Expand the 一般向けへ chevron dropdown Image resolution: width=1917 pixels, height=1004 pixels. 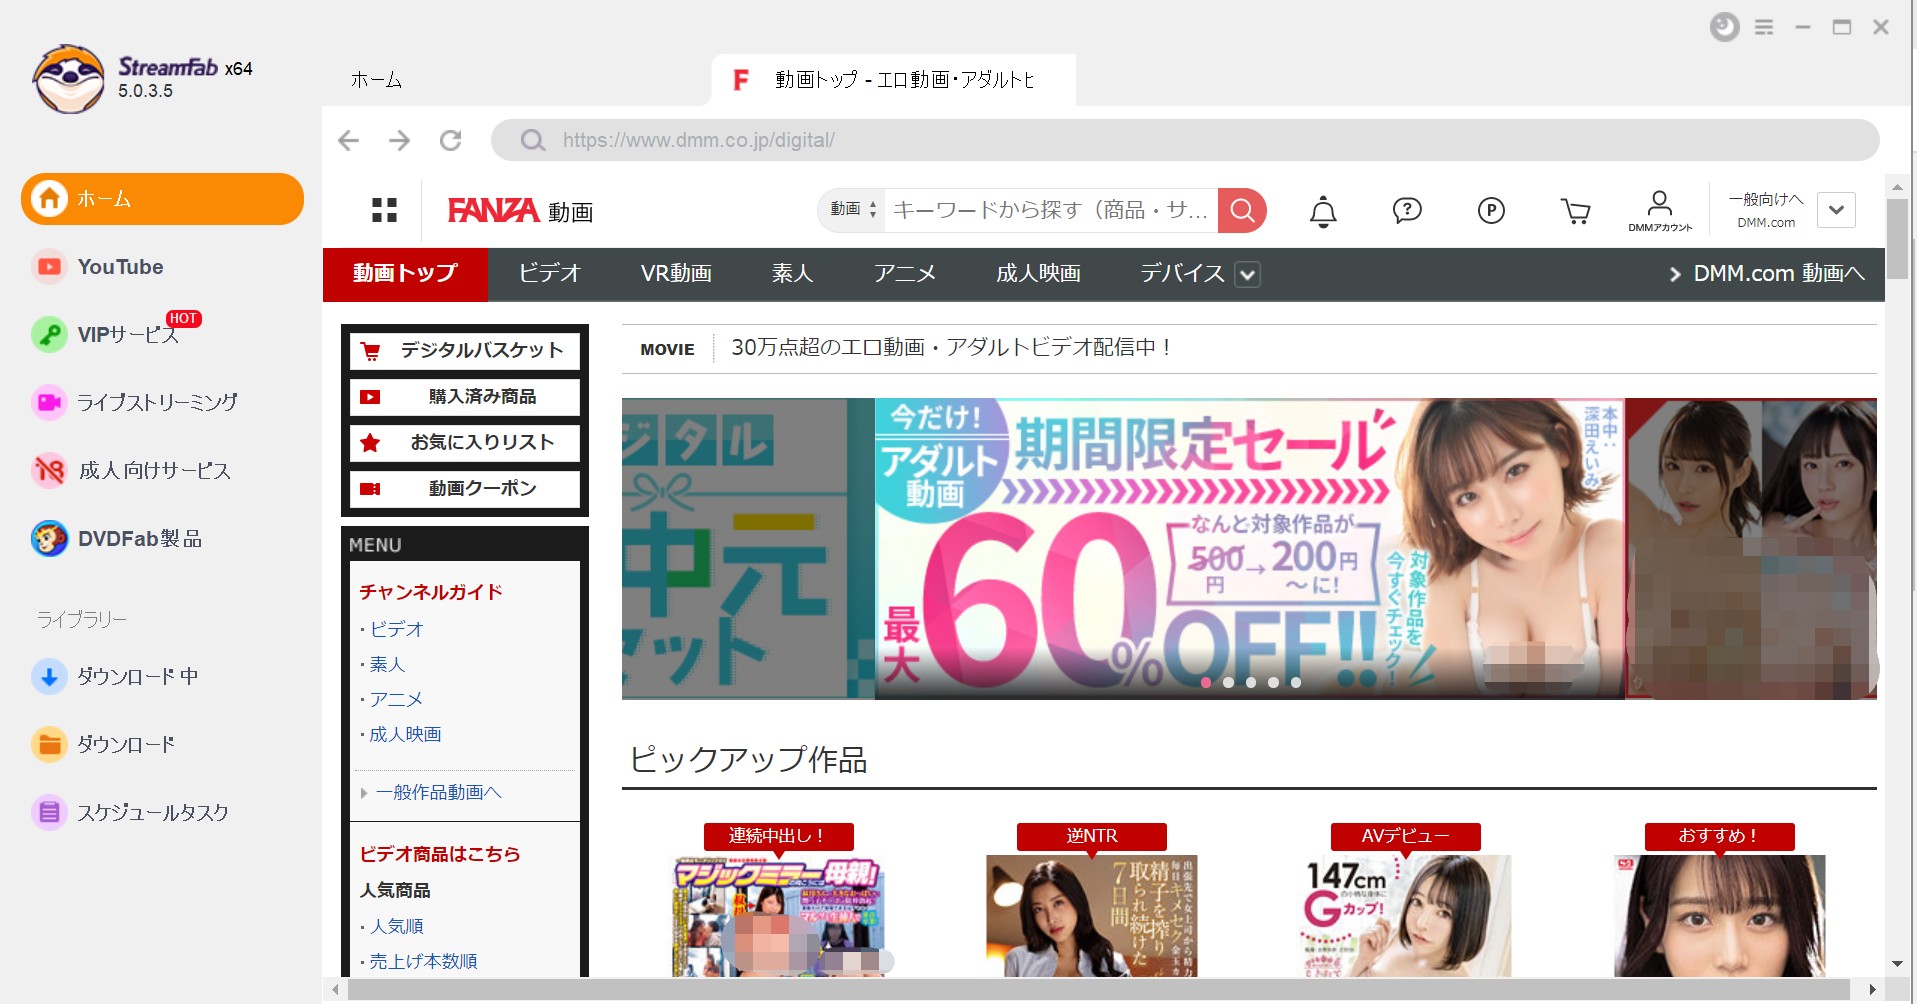point(1836,210)
